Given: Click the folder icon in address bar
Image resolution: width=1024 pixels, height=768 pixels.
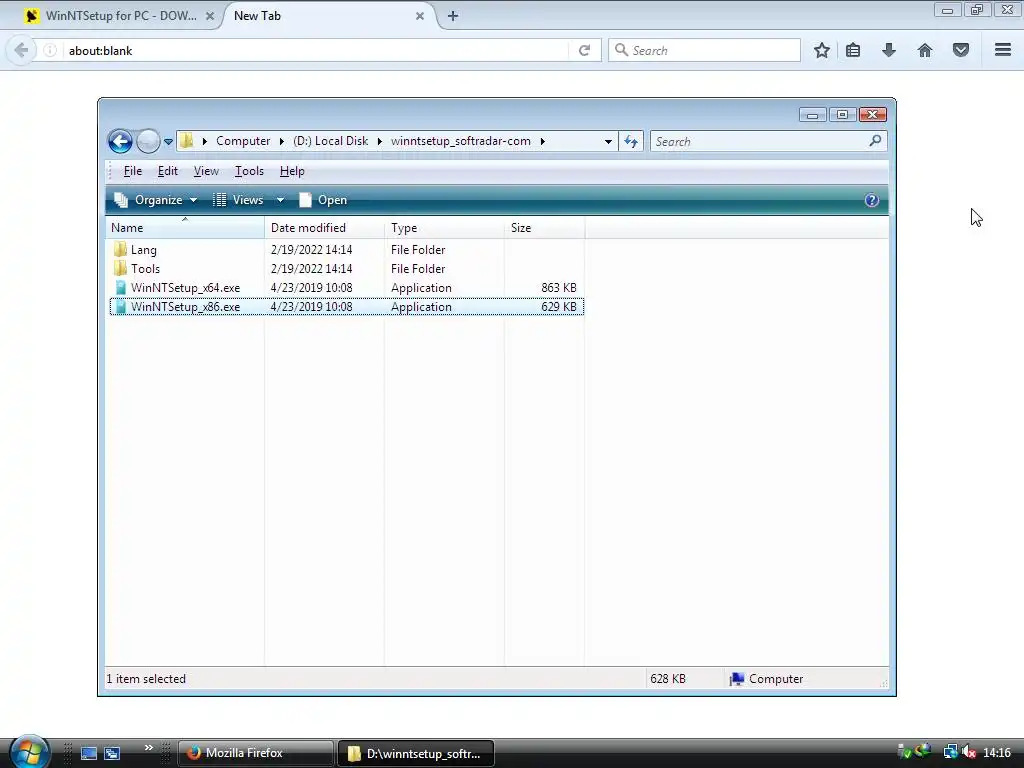Looking at the screenshot, I should pos(187,141).
